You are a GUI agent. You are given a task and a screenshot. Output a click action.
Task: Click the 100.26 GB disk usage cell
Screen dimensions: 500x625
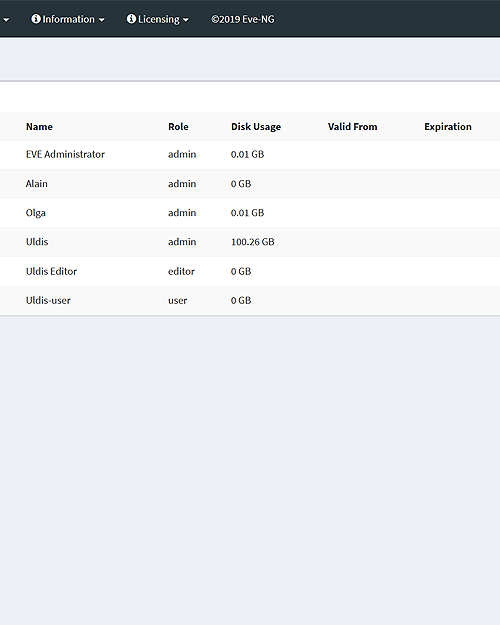[x=253, y=242]
